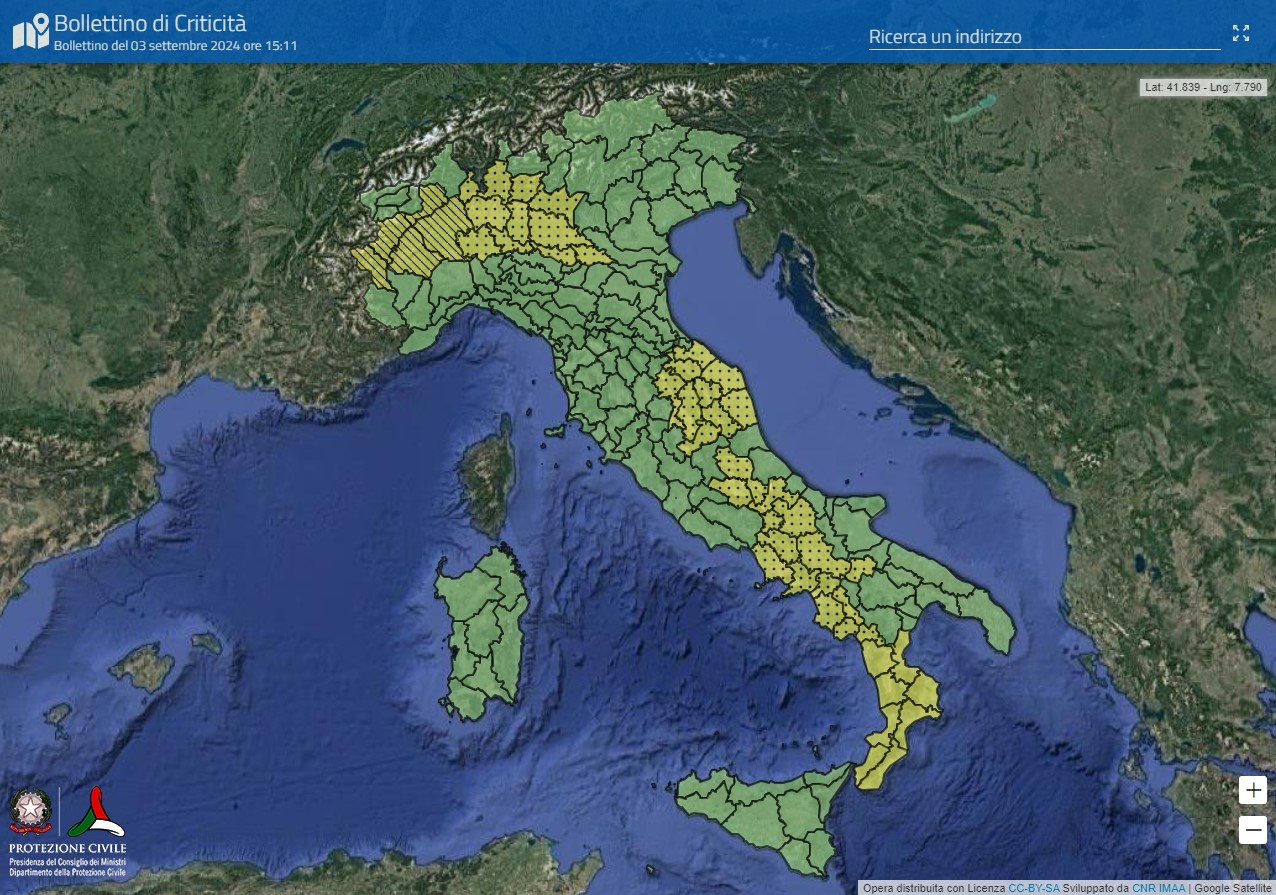
Task: Click the Dipartimento della Protezione Civile caption
Action: (68, 873)
